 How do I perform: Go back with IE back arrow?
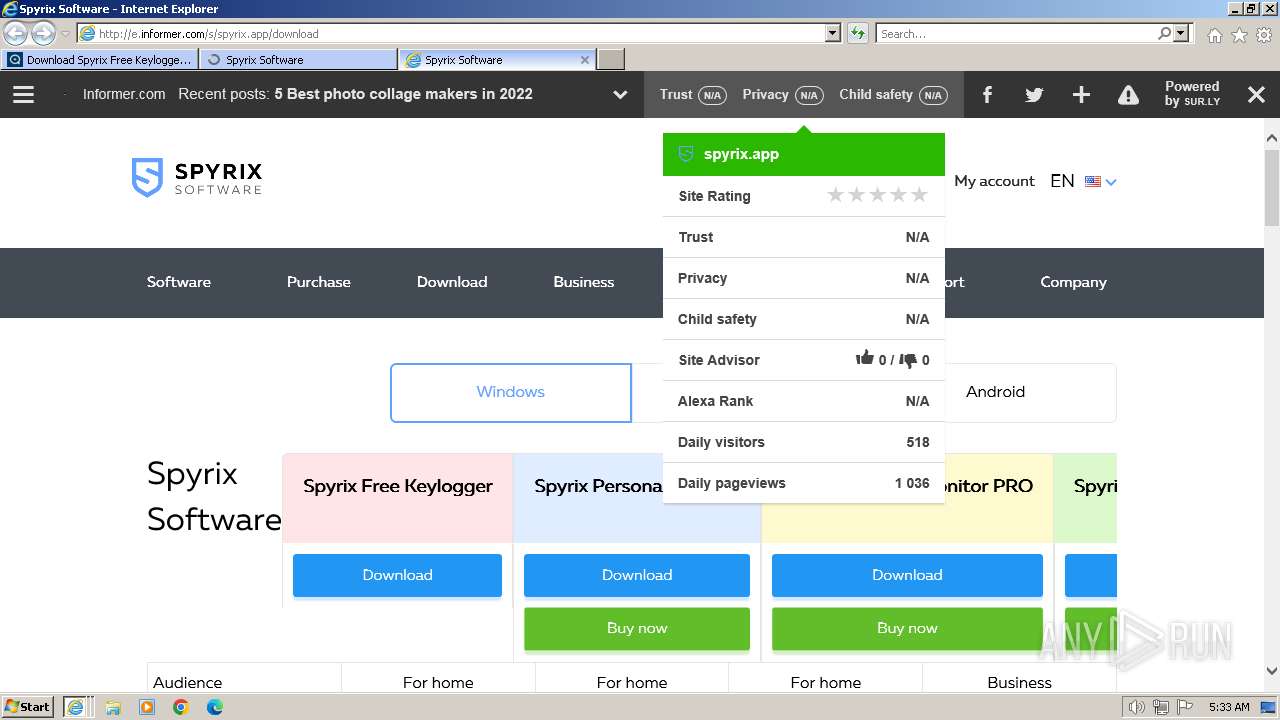[x=16, y=33]
